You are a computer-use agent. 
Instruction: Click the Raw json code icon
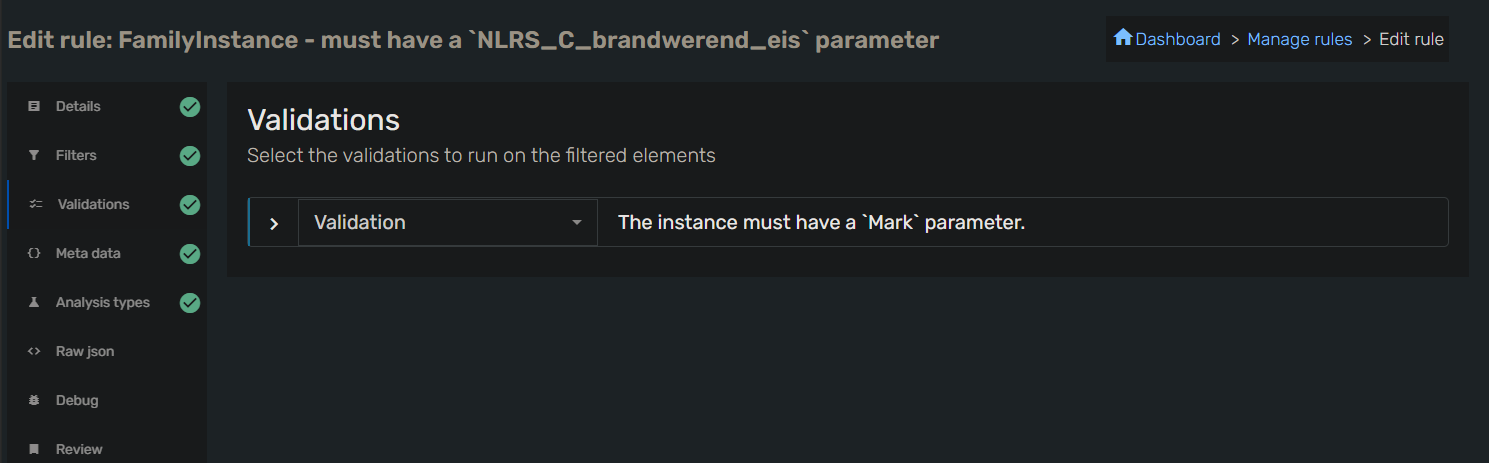pyautogui.click(x=34, y=352)
